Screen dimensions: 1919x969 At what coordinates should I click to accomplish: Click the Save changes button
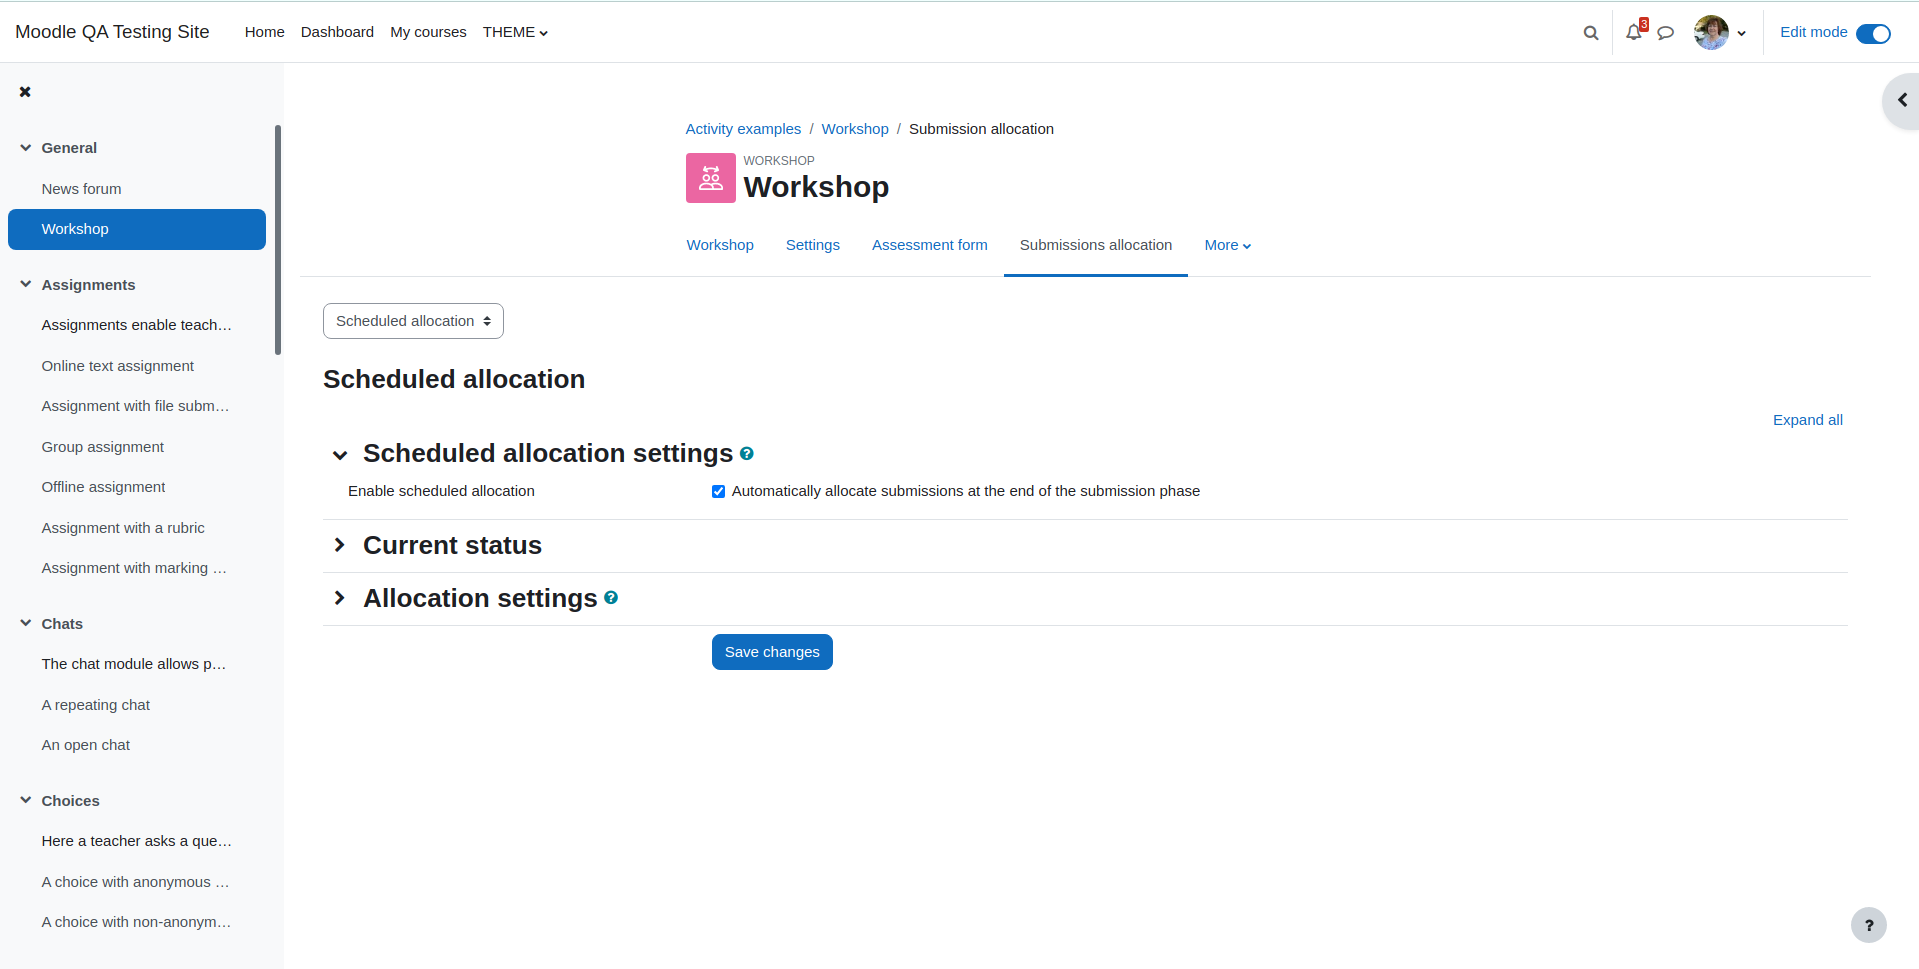(x=772, y=652)
